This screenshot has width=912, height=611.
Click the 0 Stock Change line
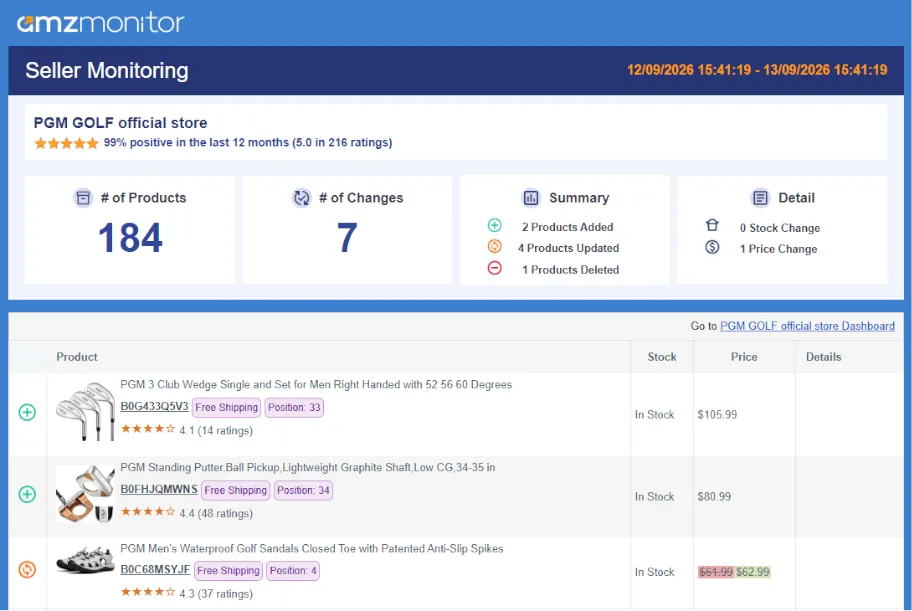780,228
